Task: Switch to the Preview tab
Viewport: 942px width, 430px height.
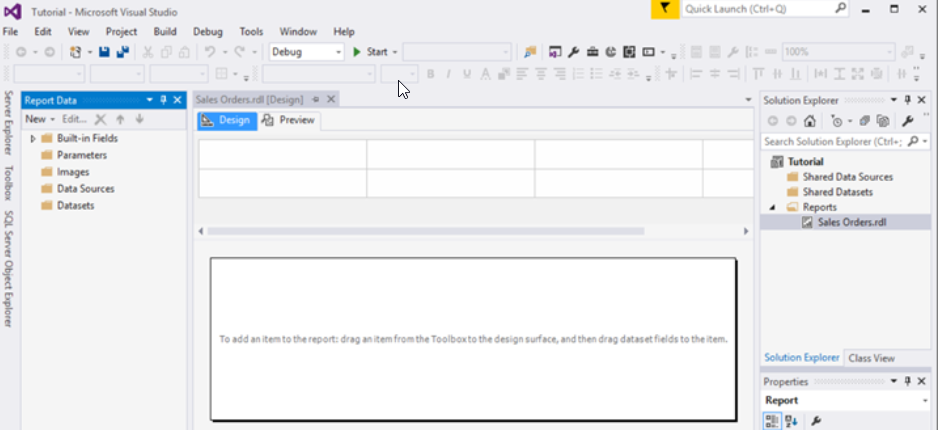Action: (x=289, y=120)
